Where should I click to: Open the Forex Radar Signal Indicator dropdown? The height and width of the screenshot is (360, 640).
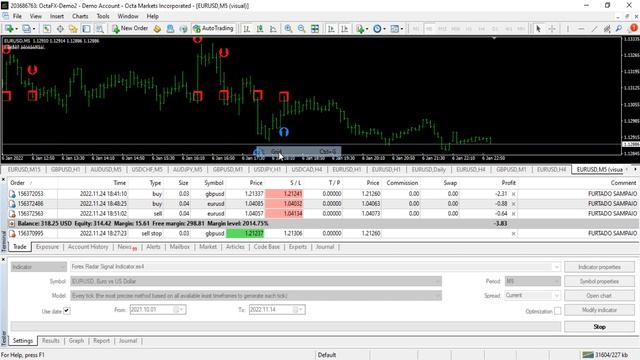coord(315,267)
